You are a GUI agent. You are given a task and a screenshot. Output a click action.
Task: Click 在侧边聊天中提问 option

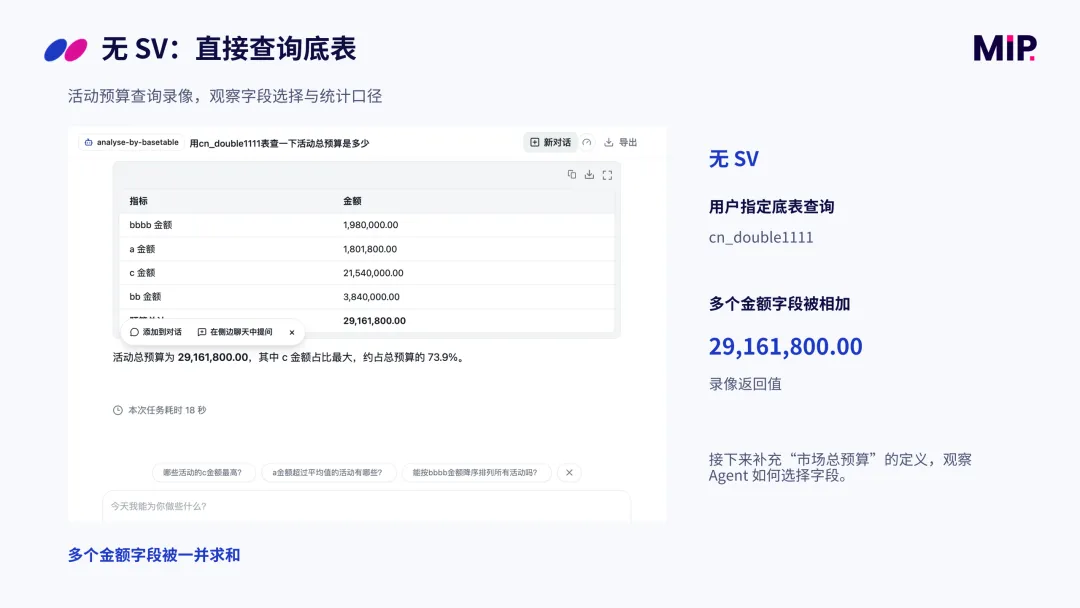click(x=235, y=332)
